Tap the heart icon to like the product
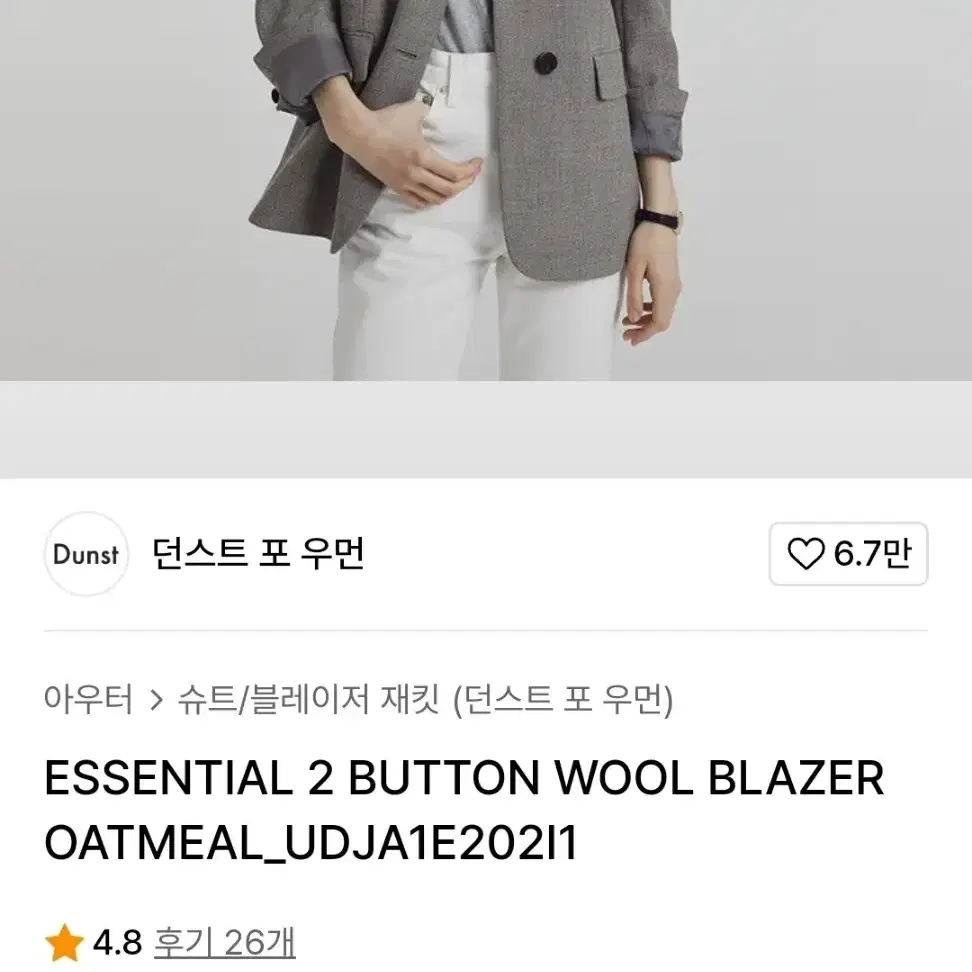The width and height of the screenshot is (972, 972). point(805,554)
